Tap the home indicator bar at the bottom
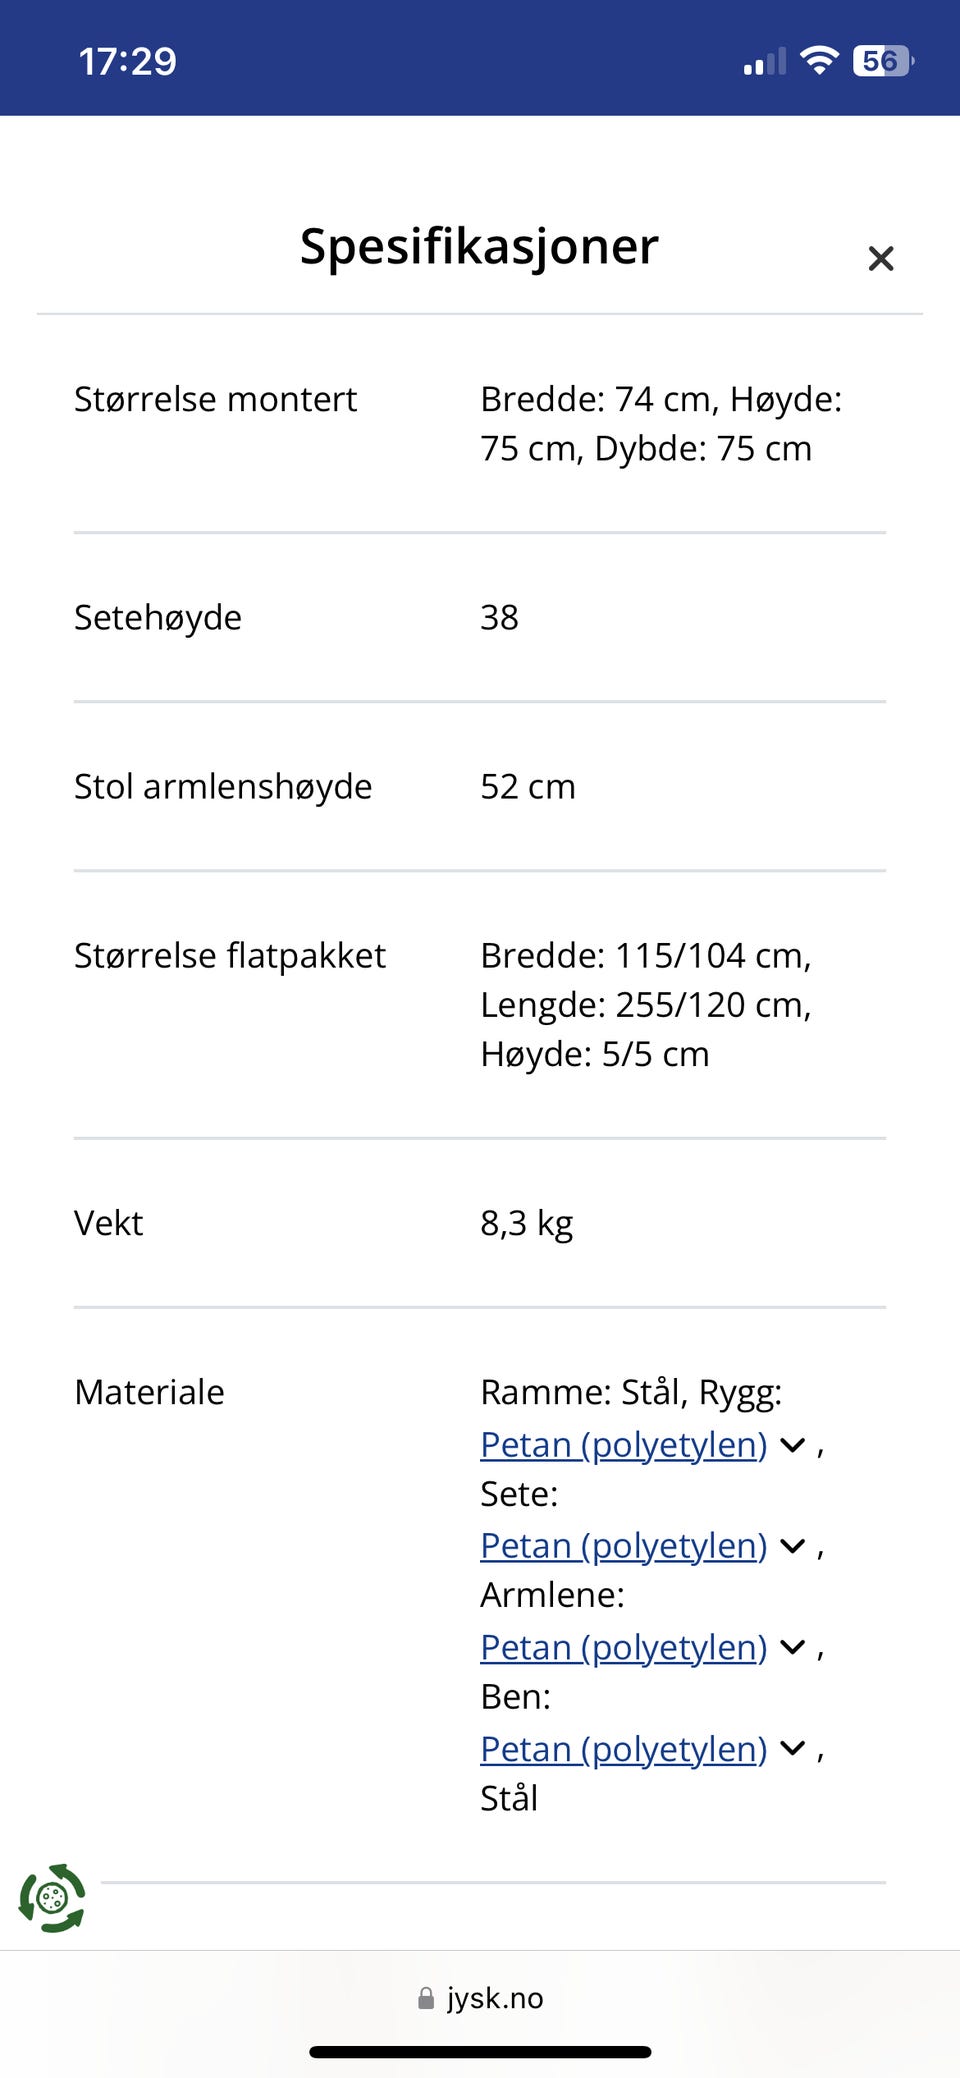The image size is (960, 2078). tap(480, 2052)
